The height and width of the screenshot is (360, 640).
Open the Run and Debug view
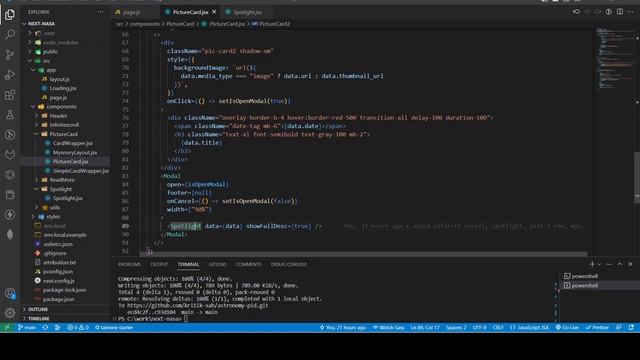(x=10, y=74)
